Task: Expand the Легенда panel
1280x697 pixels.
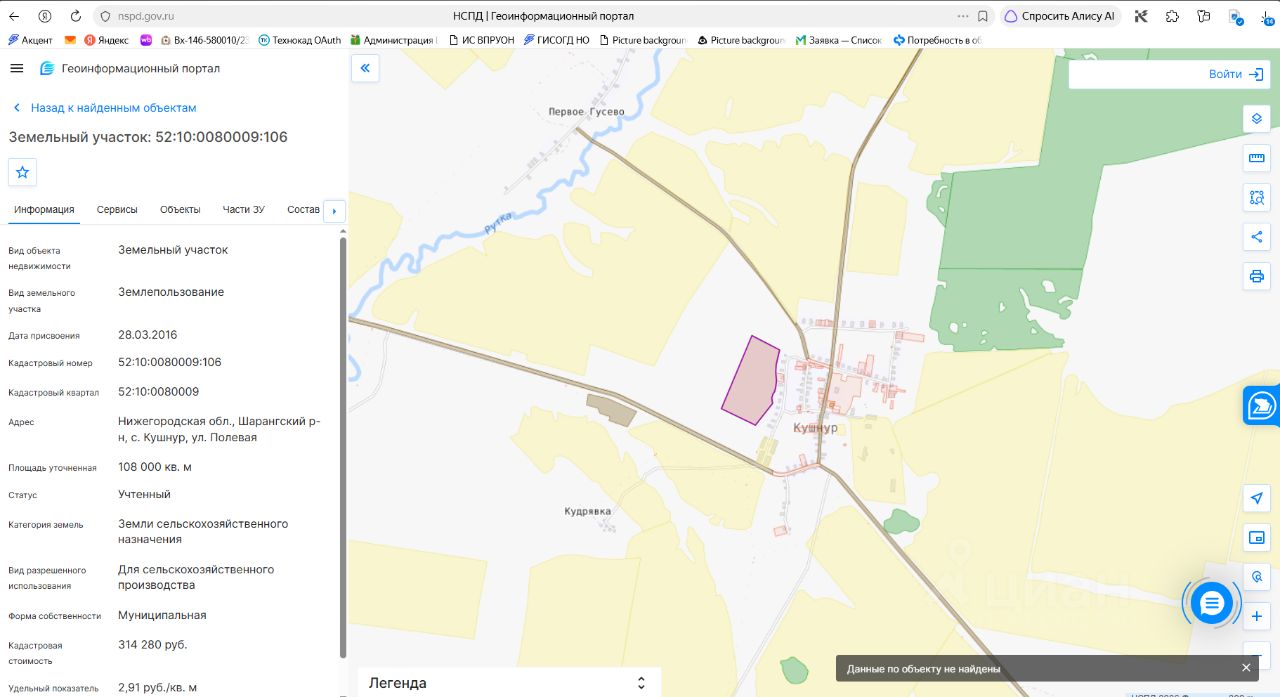Action: pyautogui.click(x=509, y=683)
